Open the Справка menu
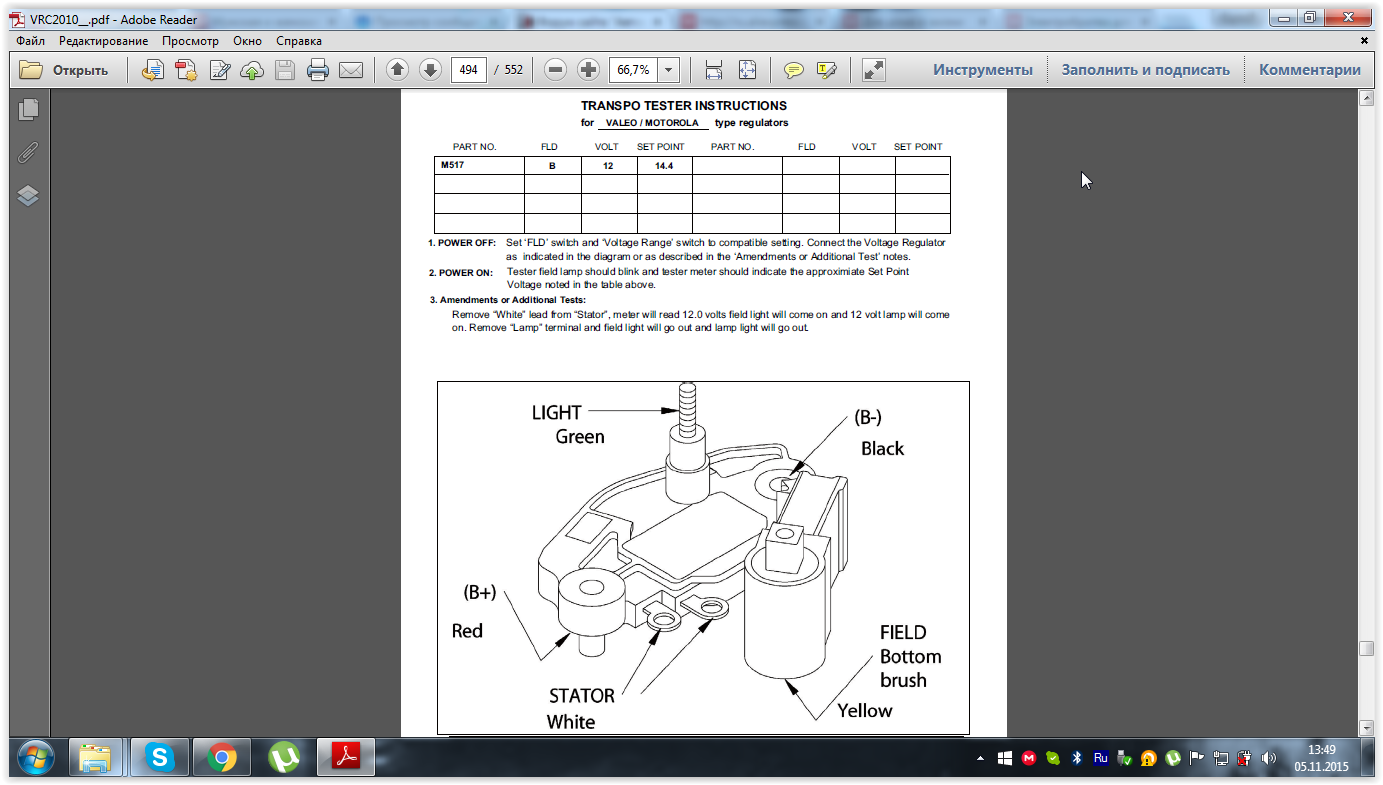The width and height of the screenshot is (1383, 785). 299,41
